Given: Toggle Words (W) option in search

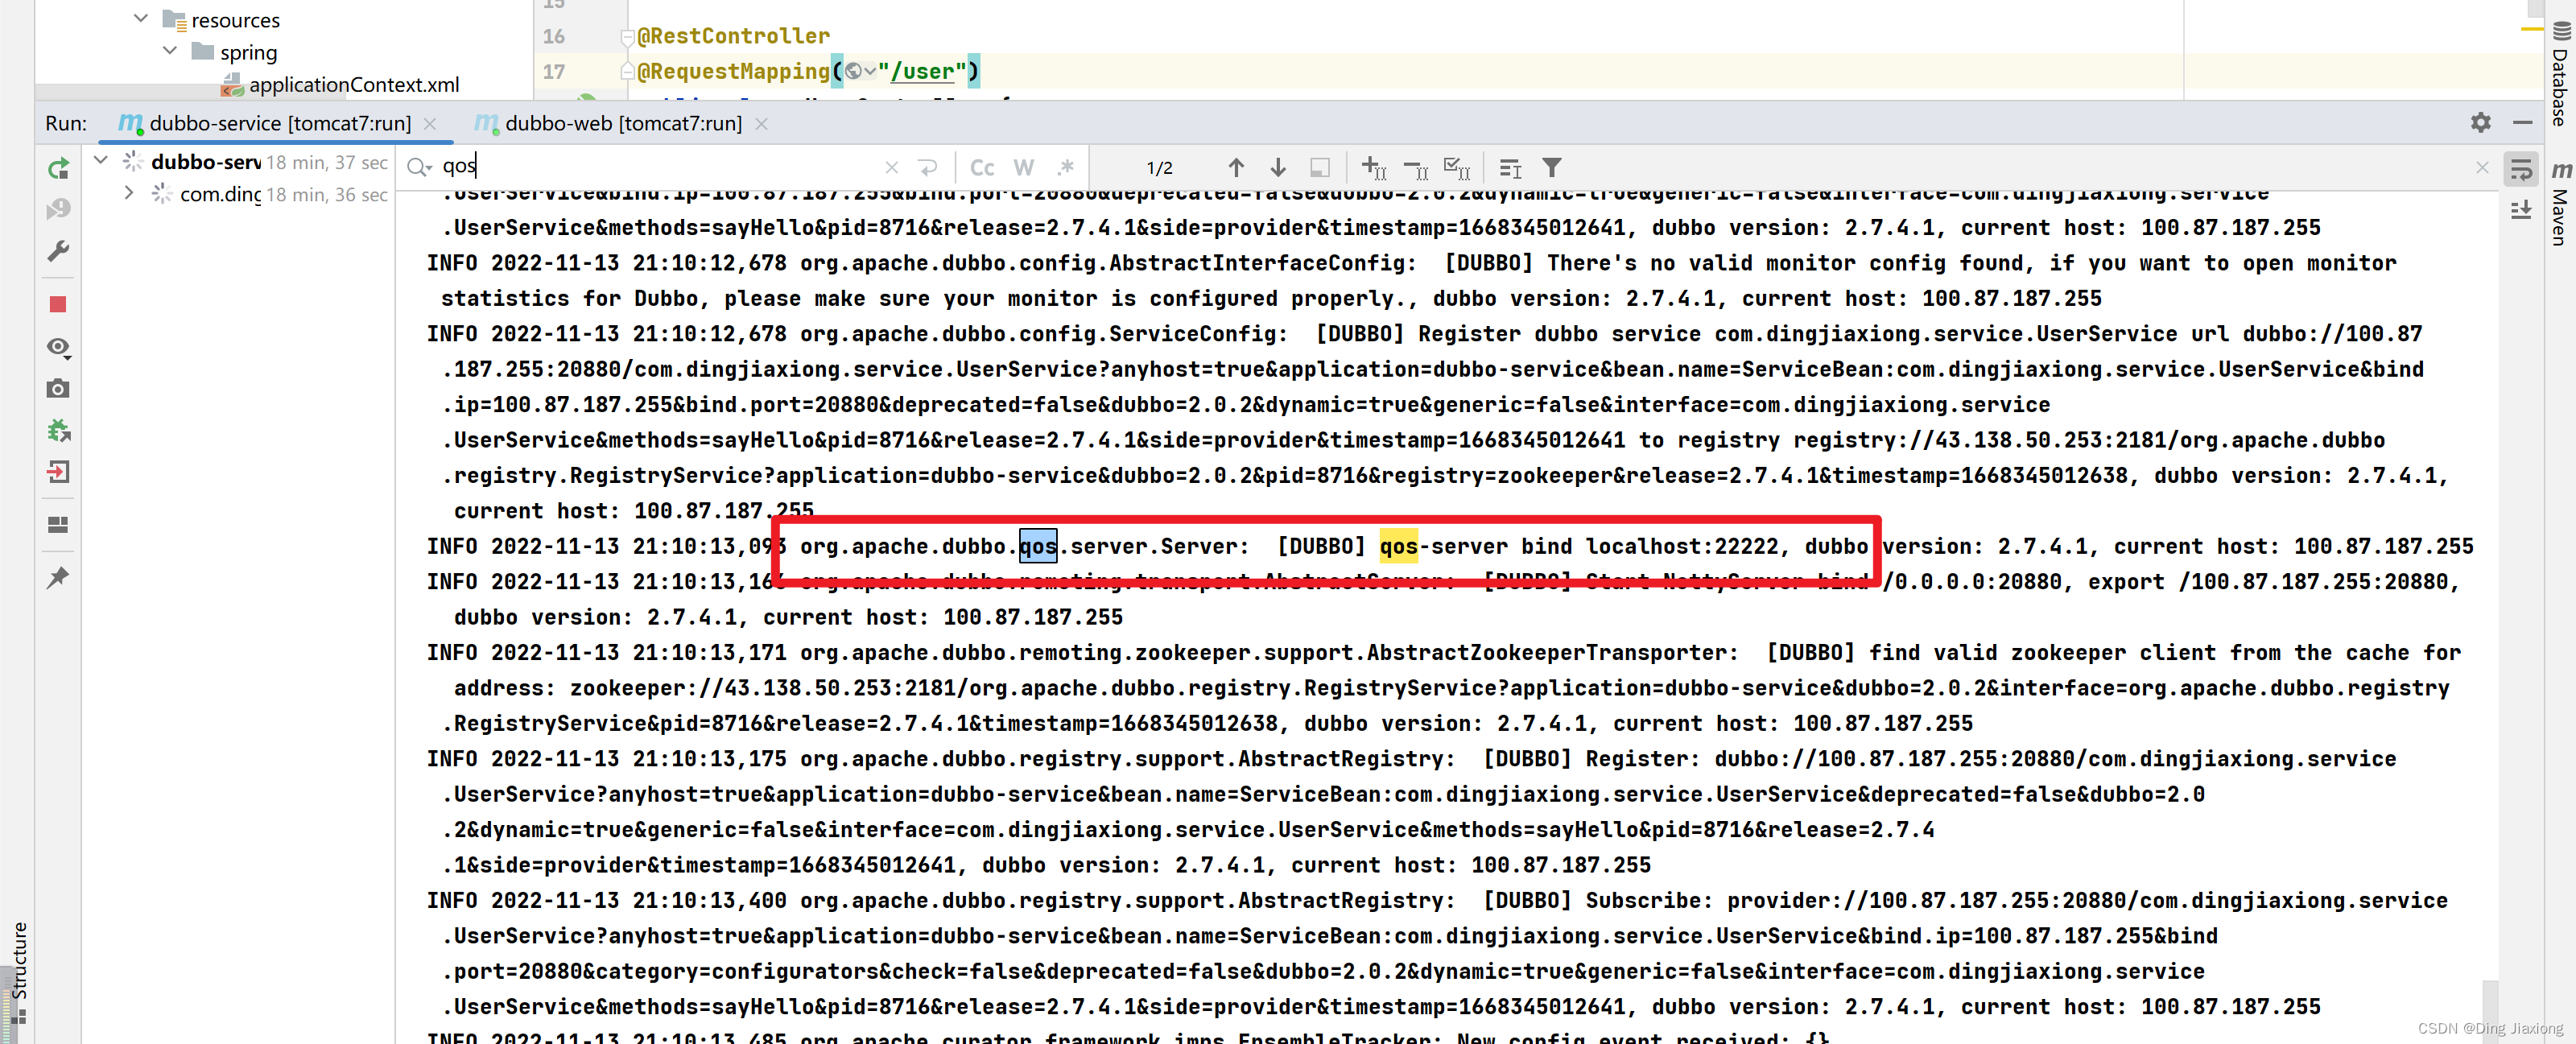Looking at the screenshot, I should pyautogui.click(x=1024, y=168).
